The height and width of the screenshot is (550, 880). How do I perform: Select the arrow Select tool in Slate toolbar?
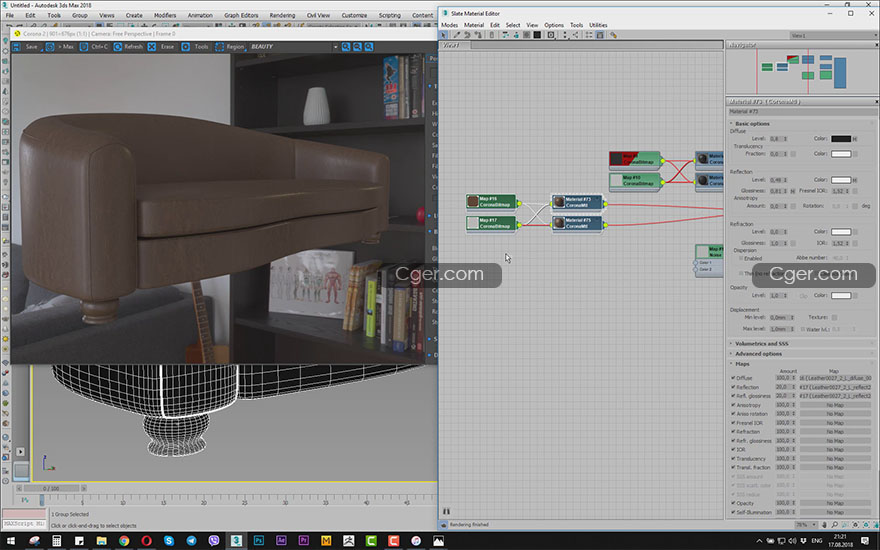[443, 35]
